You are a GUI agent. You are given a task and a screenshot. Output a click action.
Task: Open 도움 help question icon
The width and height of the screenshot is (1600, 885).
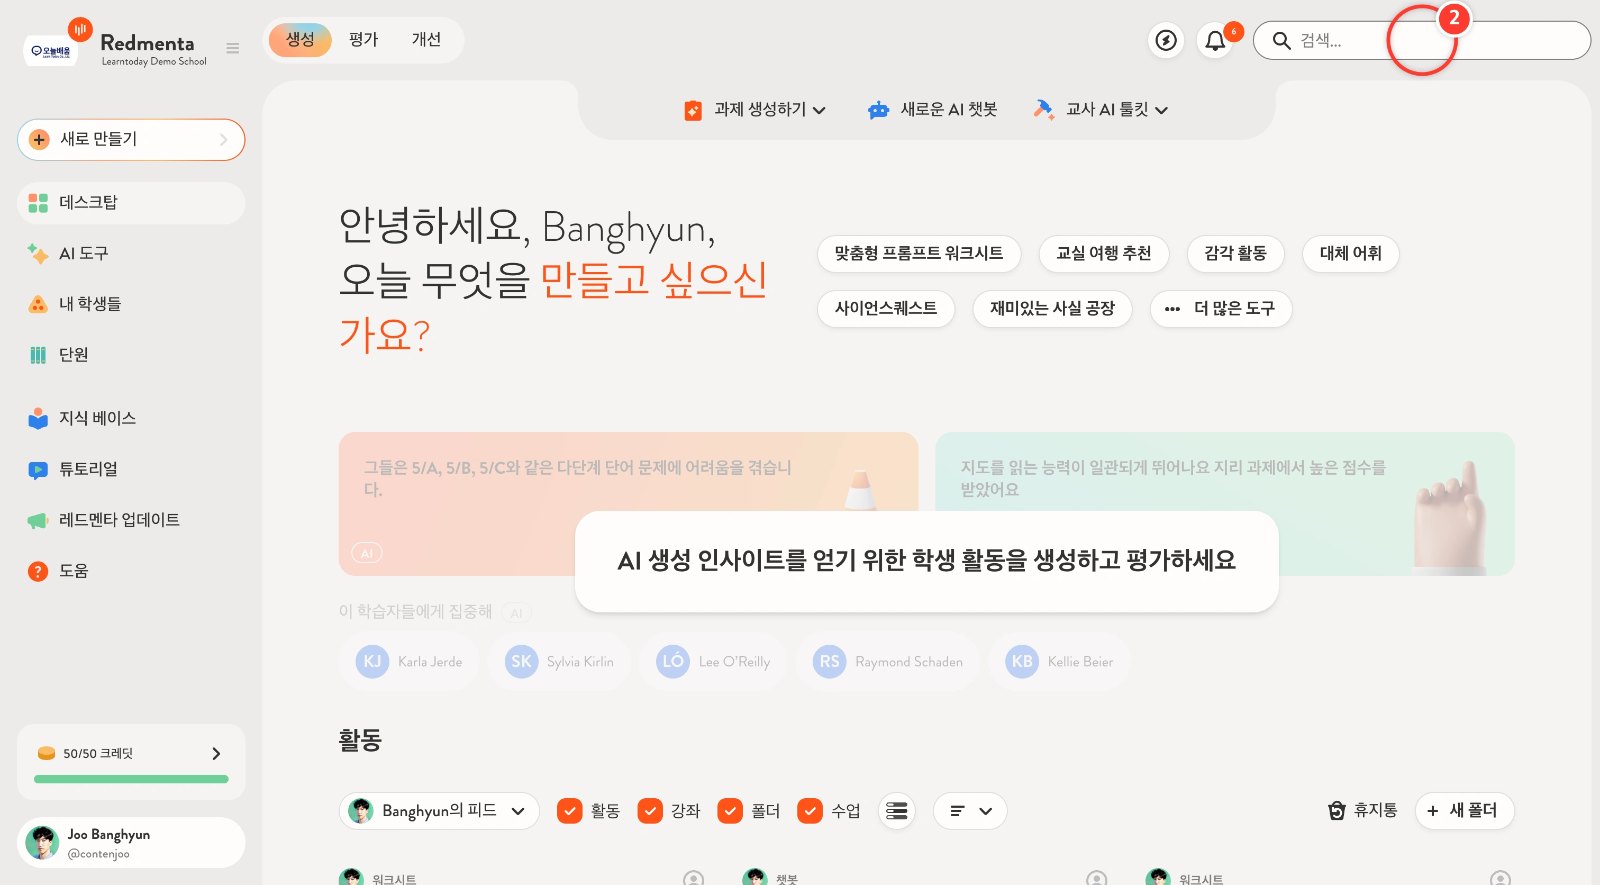[x=38, y=571]
